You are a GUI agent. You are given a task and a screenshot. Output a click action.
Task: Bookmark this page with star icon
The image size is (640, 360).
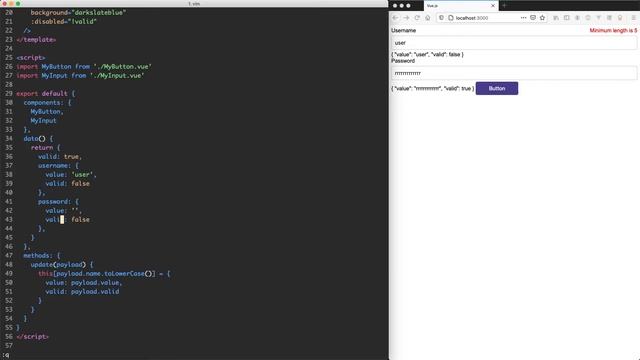click(542, 18)
